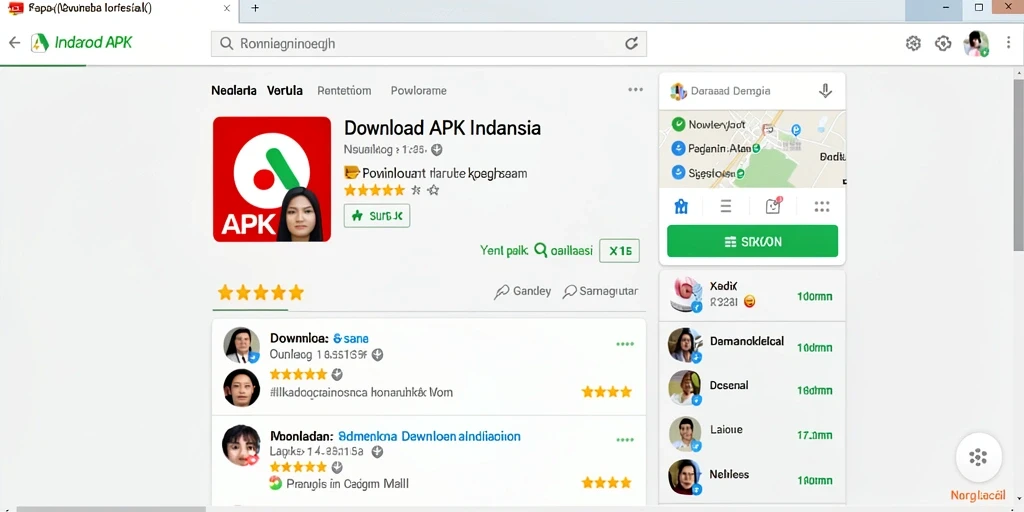Viewport: 1024px width, 512px height.
Task: Click the map preview in the side card
Action: coord(752,148)
